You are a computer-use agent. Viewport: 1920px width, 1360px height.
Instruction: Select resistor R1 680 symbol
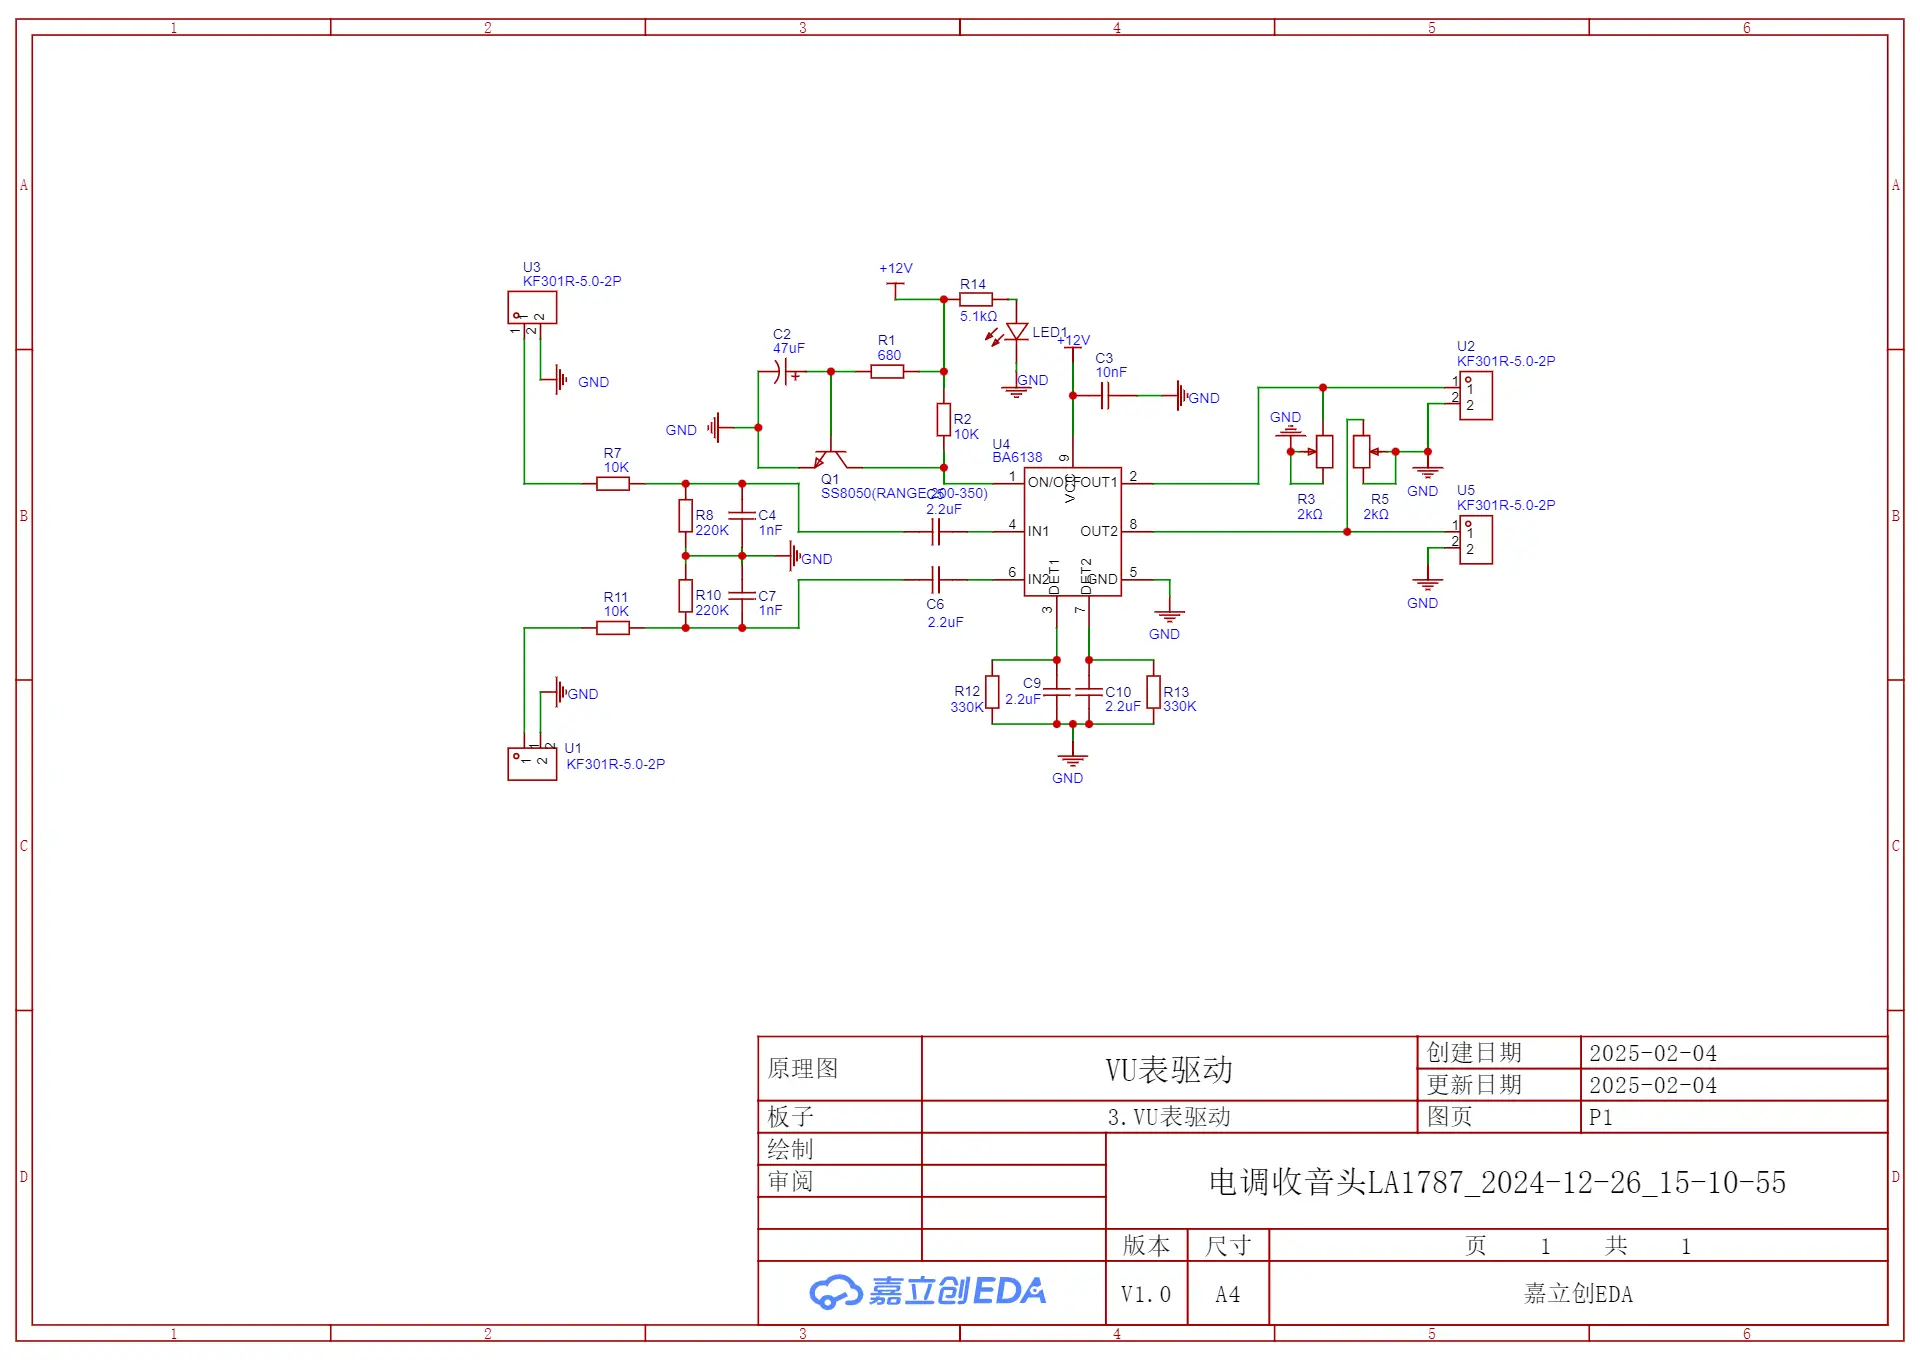887,372
